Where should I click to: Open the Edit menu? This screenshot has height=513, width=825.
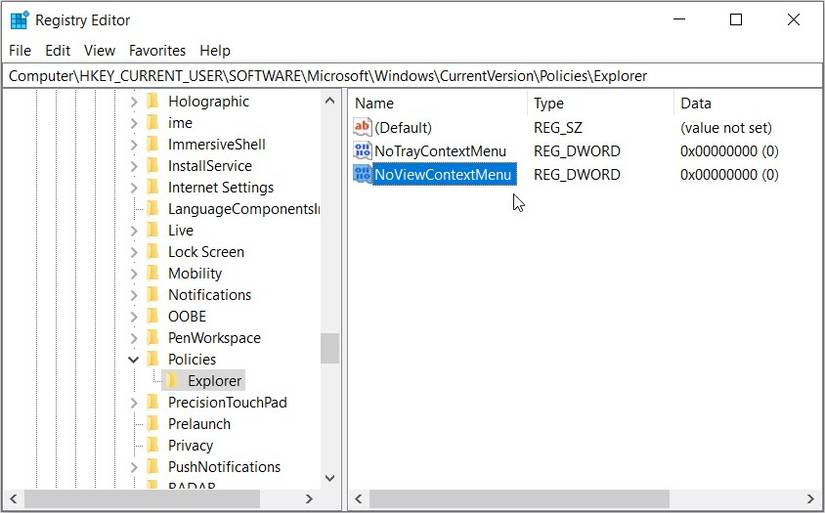[x=58, y=50]
